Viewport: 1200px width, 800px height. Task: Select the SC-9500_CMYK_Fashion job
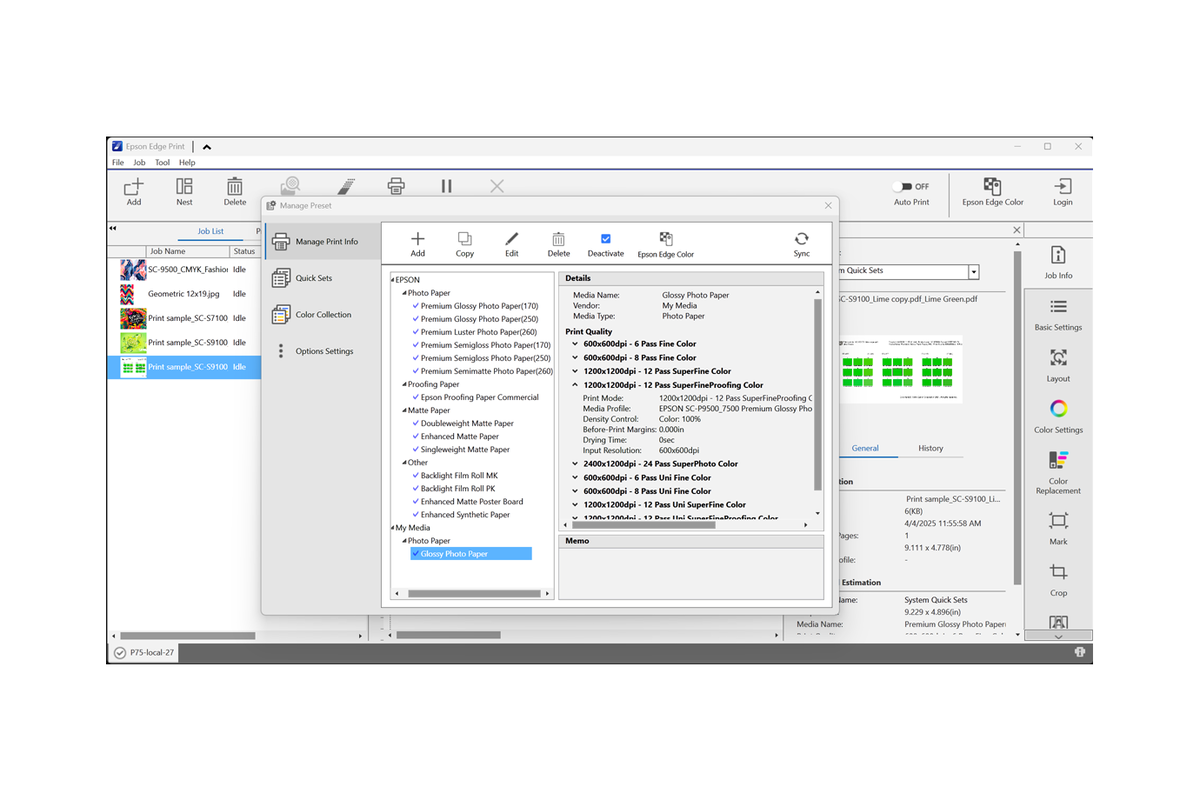[x=184, y=270]
